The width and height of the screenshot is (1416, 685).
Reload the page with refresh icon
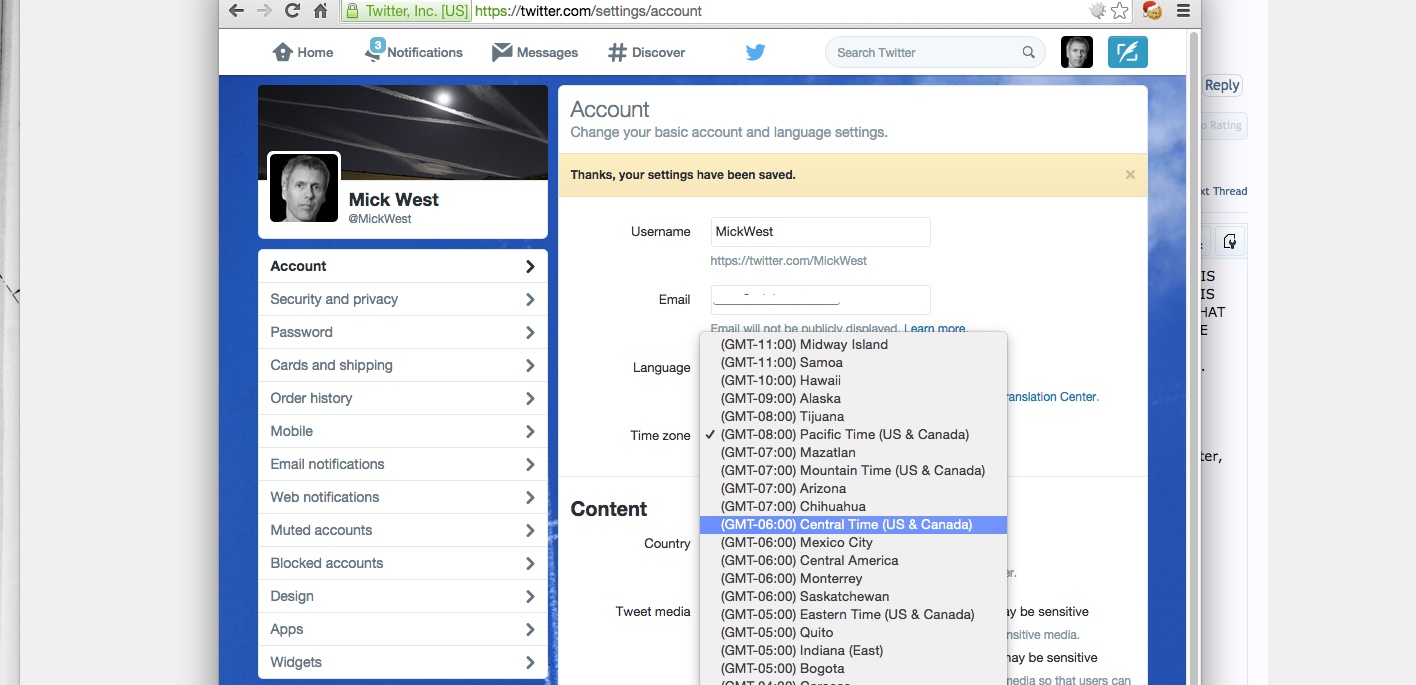[x=292, y=11]
